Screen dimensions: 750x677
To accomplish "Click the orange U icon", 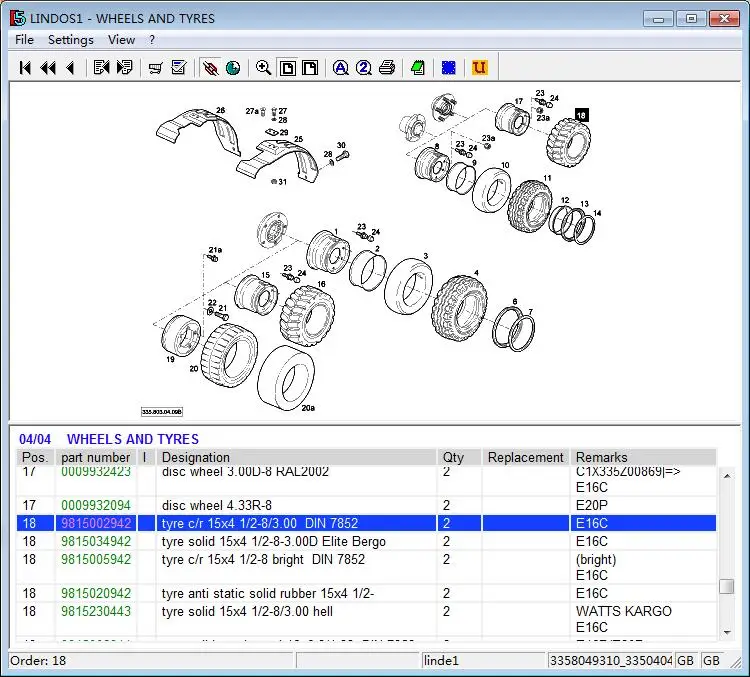I will 480,68.
